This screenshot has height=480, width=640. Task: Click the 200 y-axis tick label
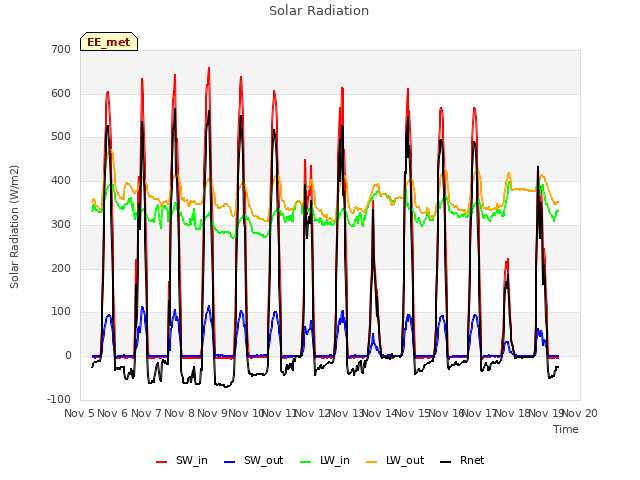(x=61, y=269)
